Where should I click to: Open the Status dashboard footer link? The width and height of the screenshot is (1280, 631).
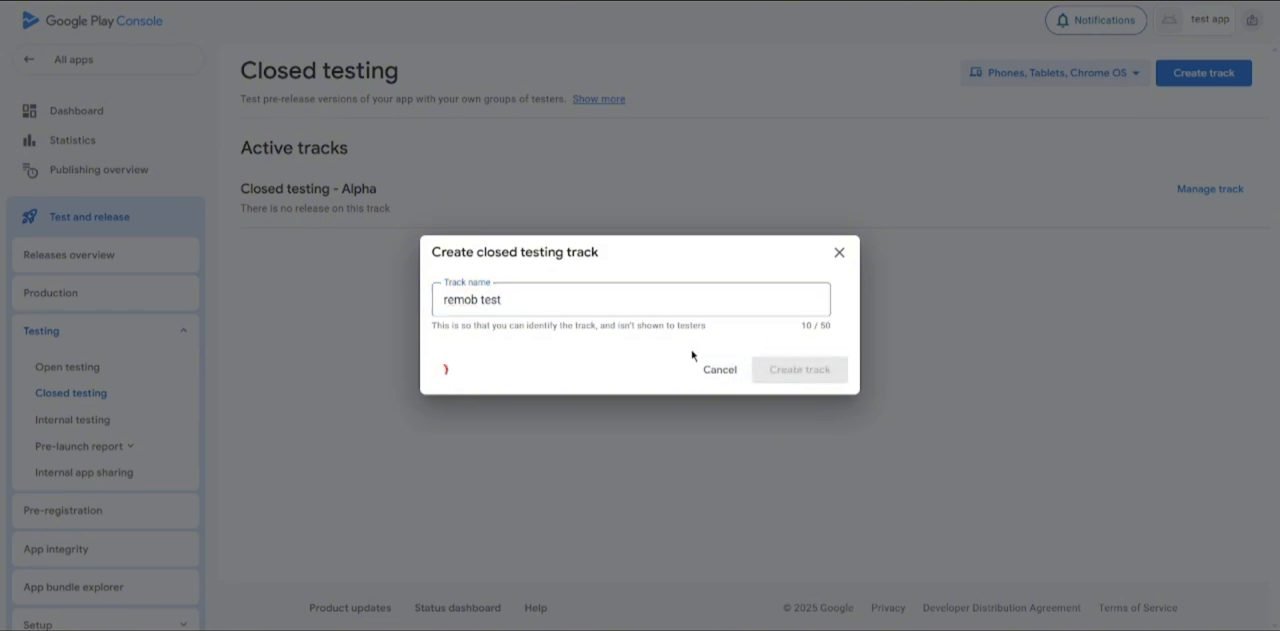pos(458,608)
